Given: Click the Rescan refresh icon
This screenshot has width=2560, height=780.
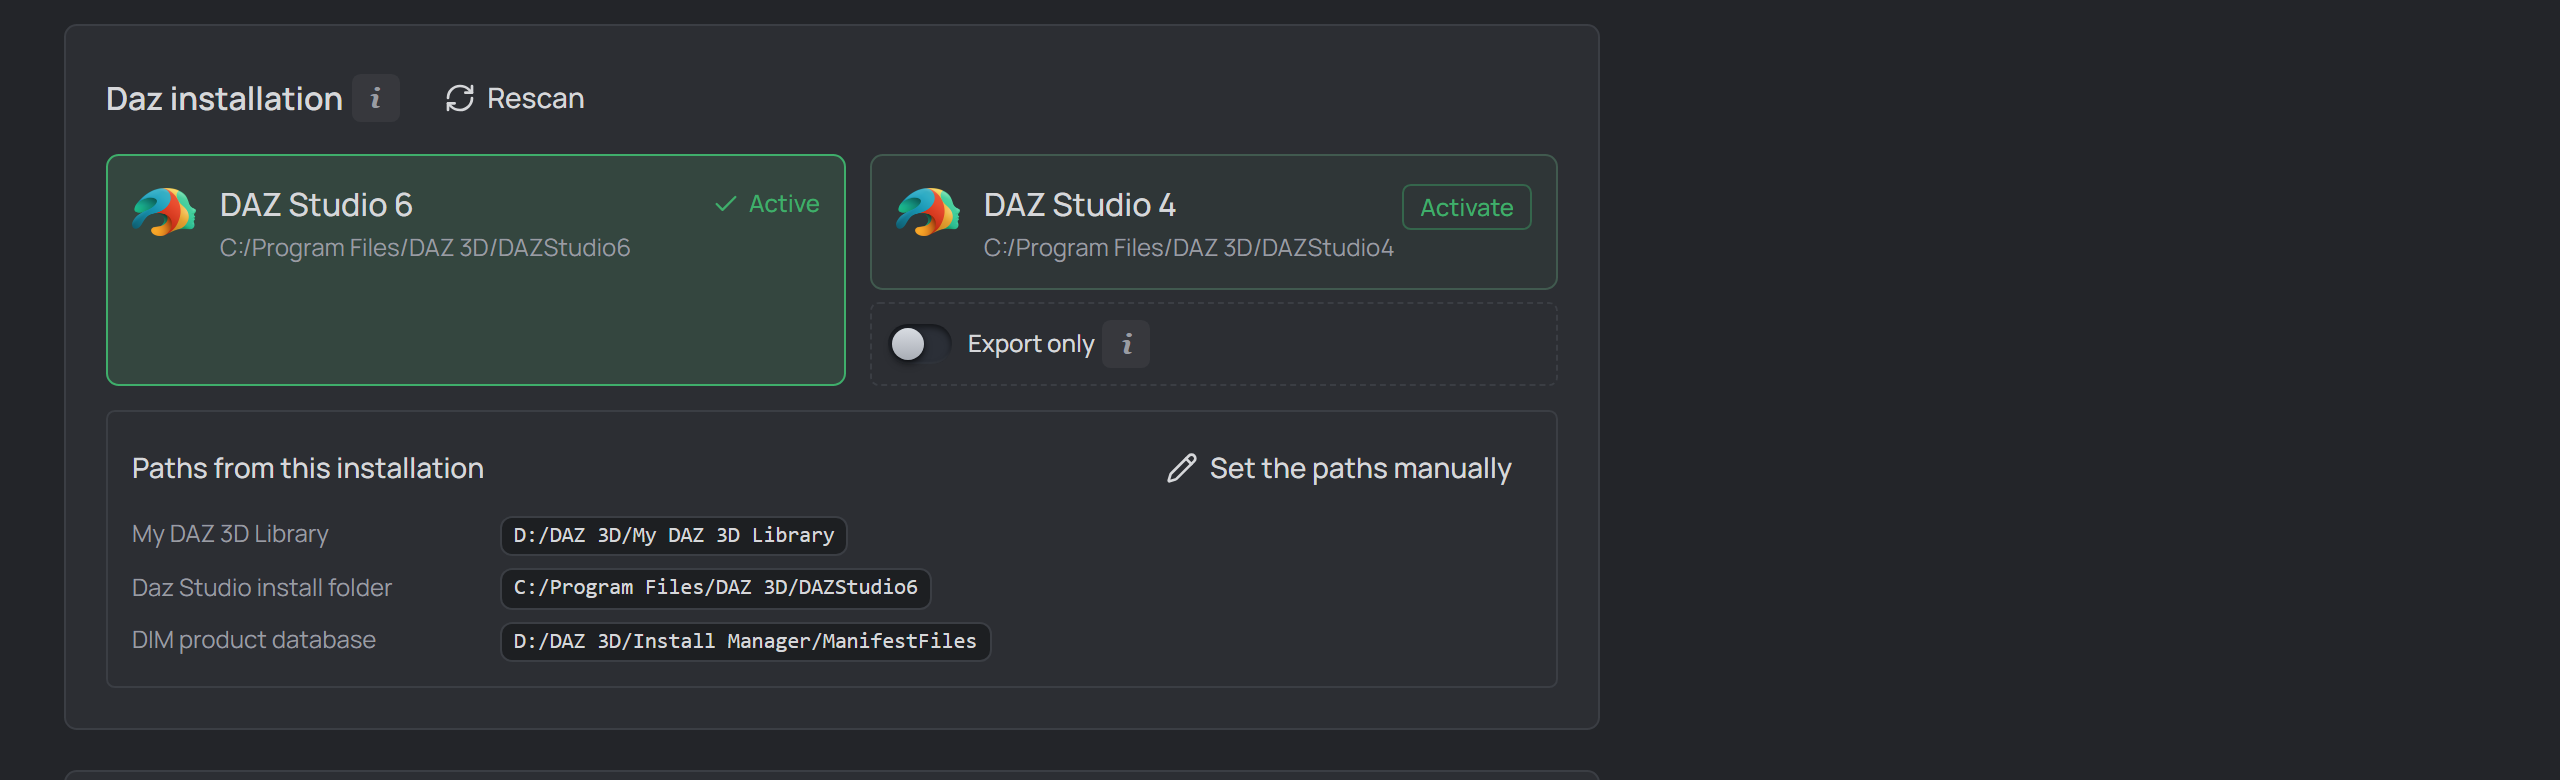Looking at the screenshot, I should coord(460,98).
